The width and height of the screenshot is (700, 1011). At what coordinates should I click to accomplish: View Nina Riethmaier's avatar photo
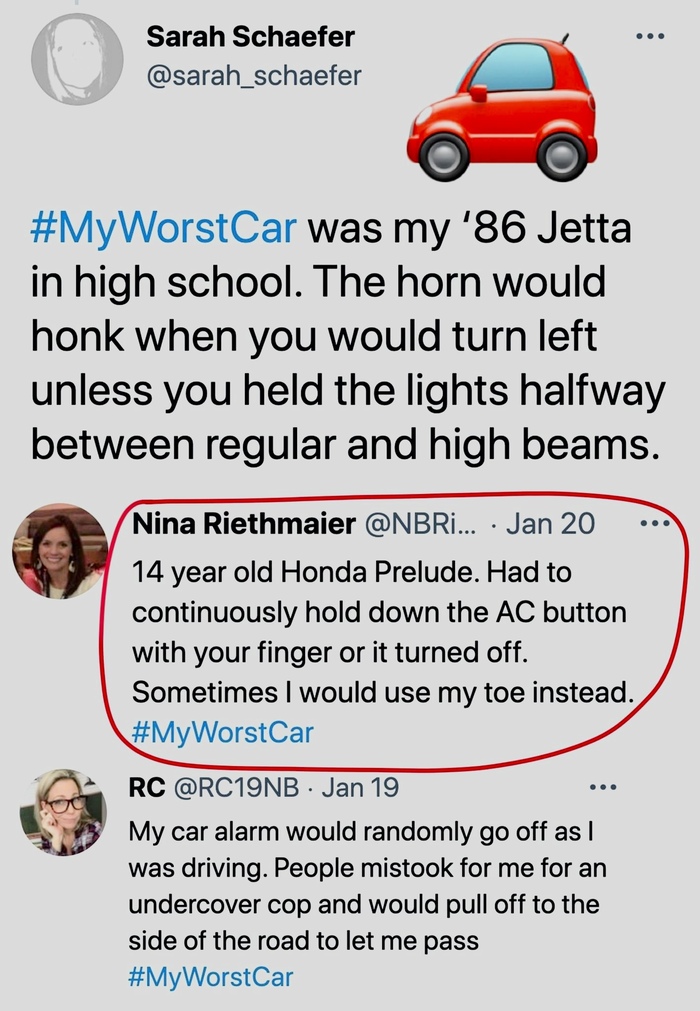tap(60, 550)
